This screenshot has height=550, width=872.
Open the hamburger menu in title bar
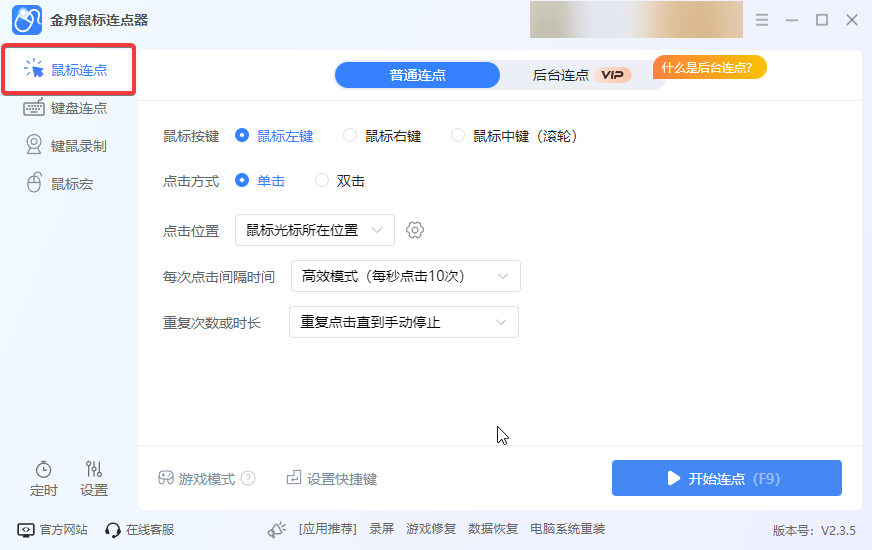pyautogui.click(x=762, y=20)
